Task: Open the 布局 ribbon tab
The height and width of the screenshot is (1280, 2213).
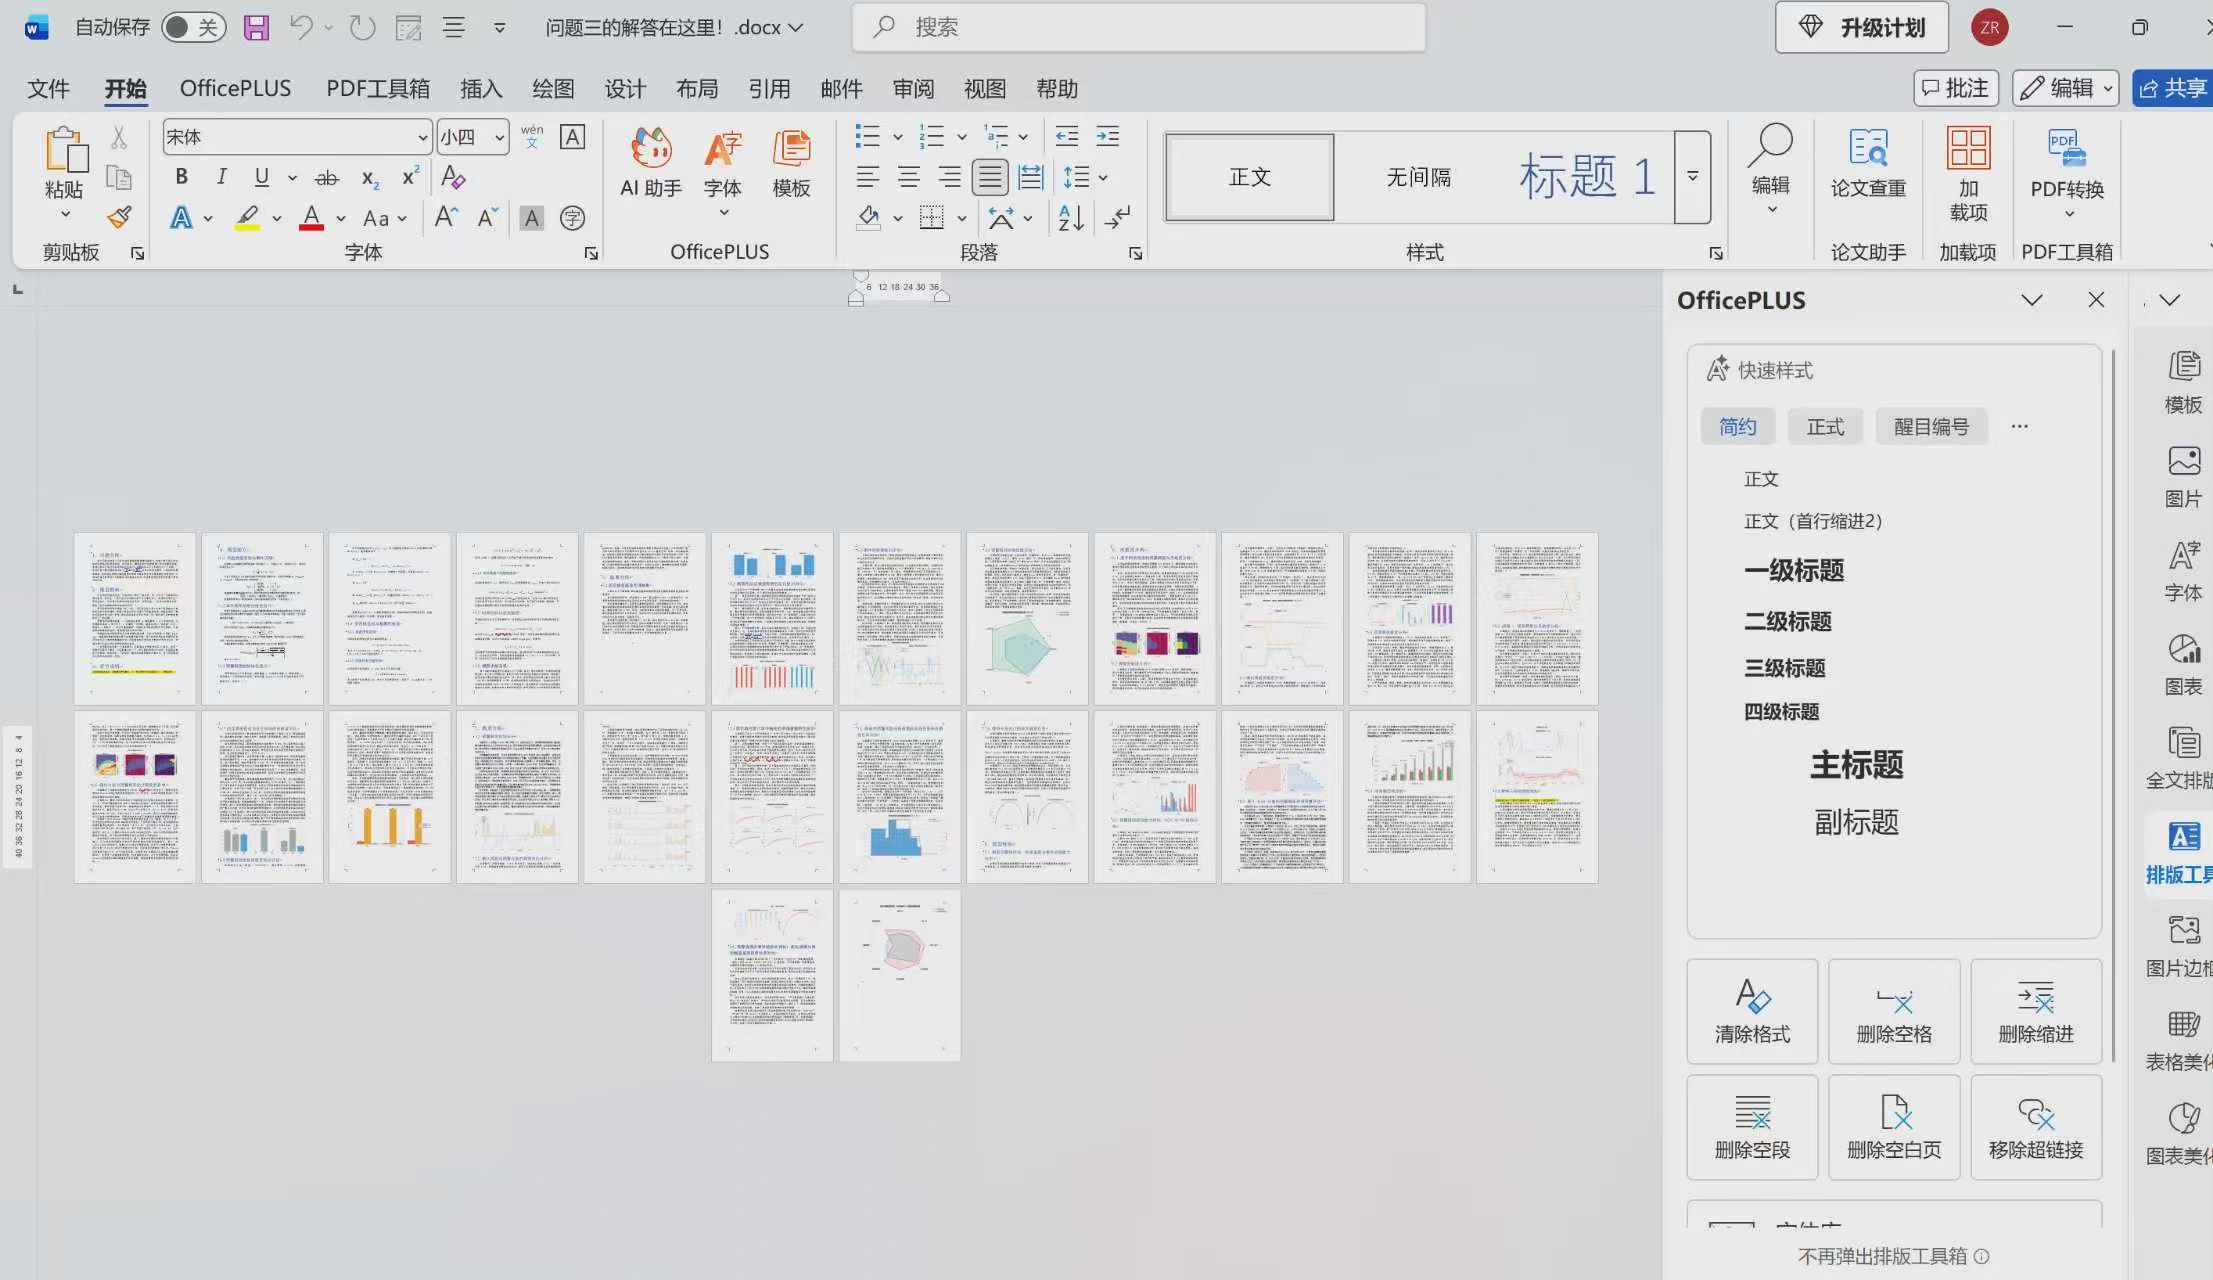Action: point(697,89)
